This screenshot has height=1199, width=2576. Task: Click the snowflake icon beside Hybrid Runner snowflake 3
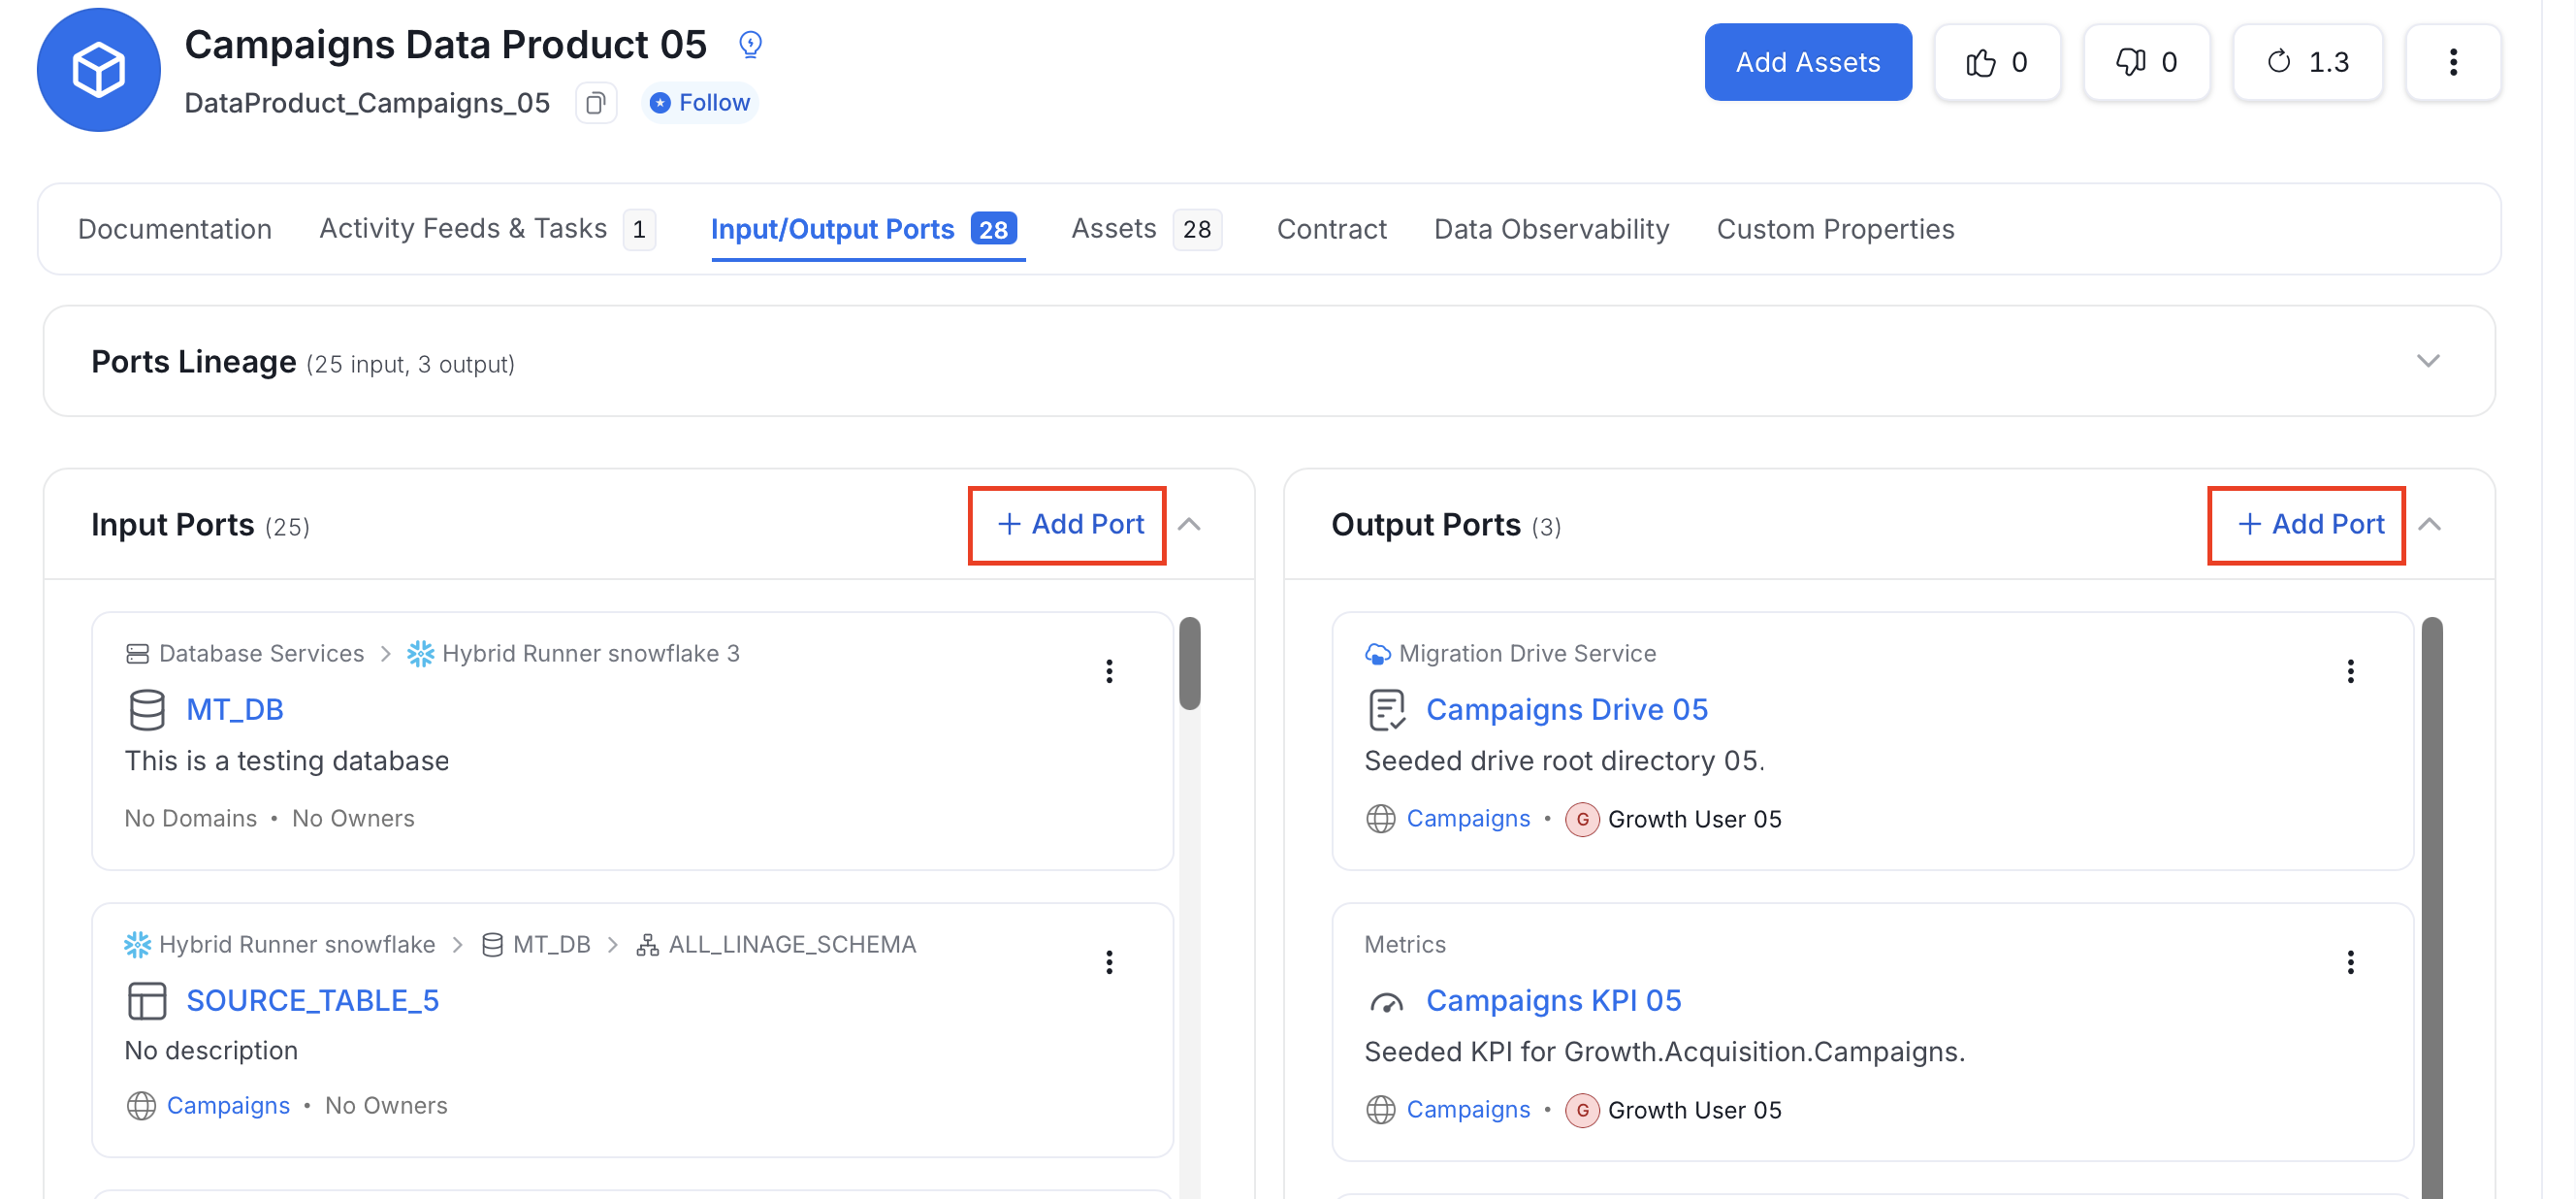coord(421,653)
